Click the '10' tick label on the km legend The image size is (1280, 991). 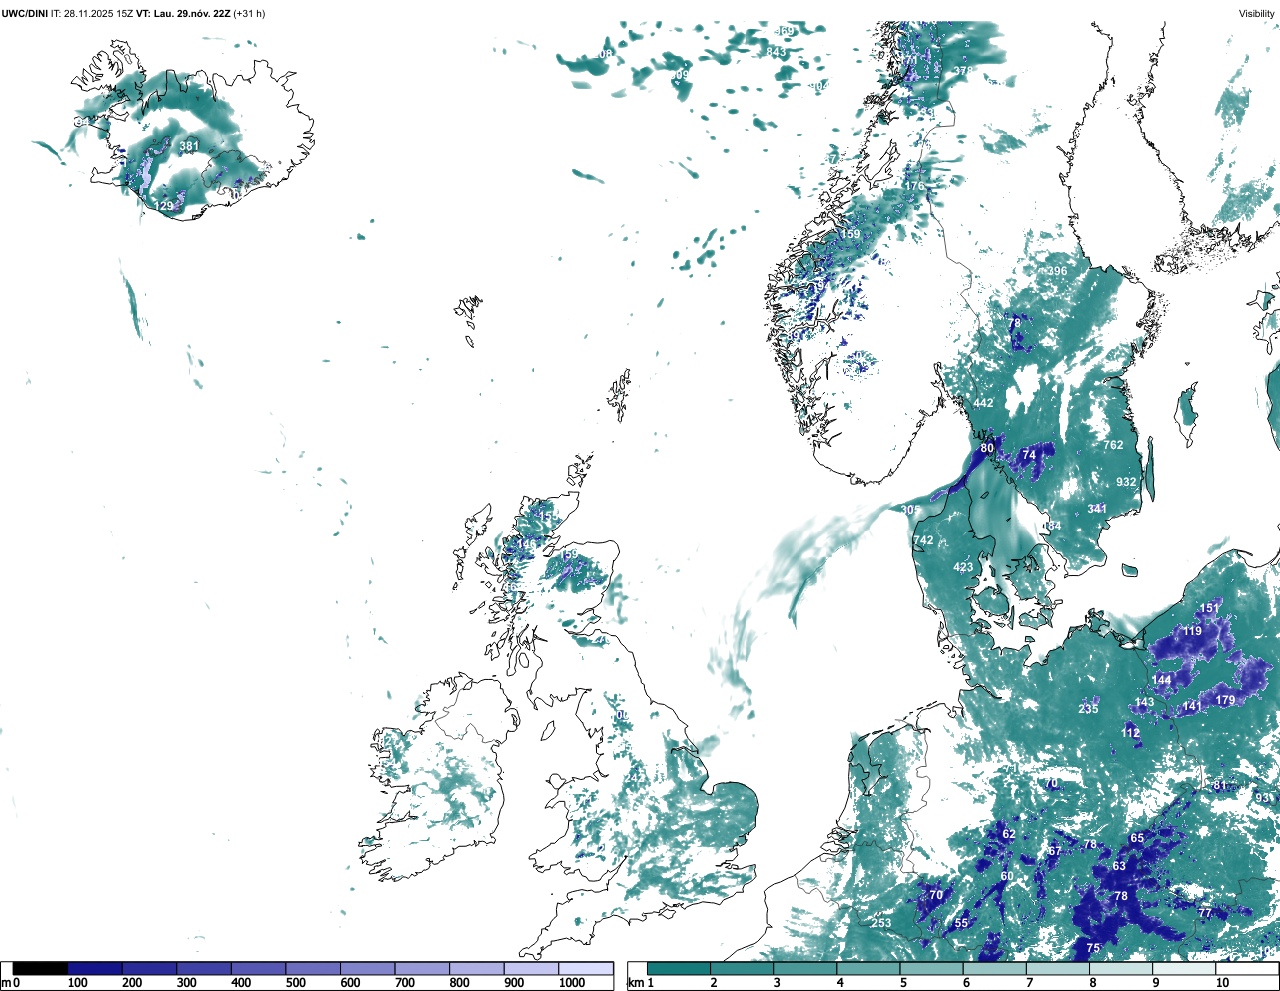(1222, 983)
